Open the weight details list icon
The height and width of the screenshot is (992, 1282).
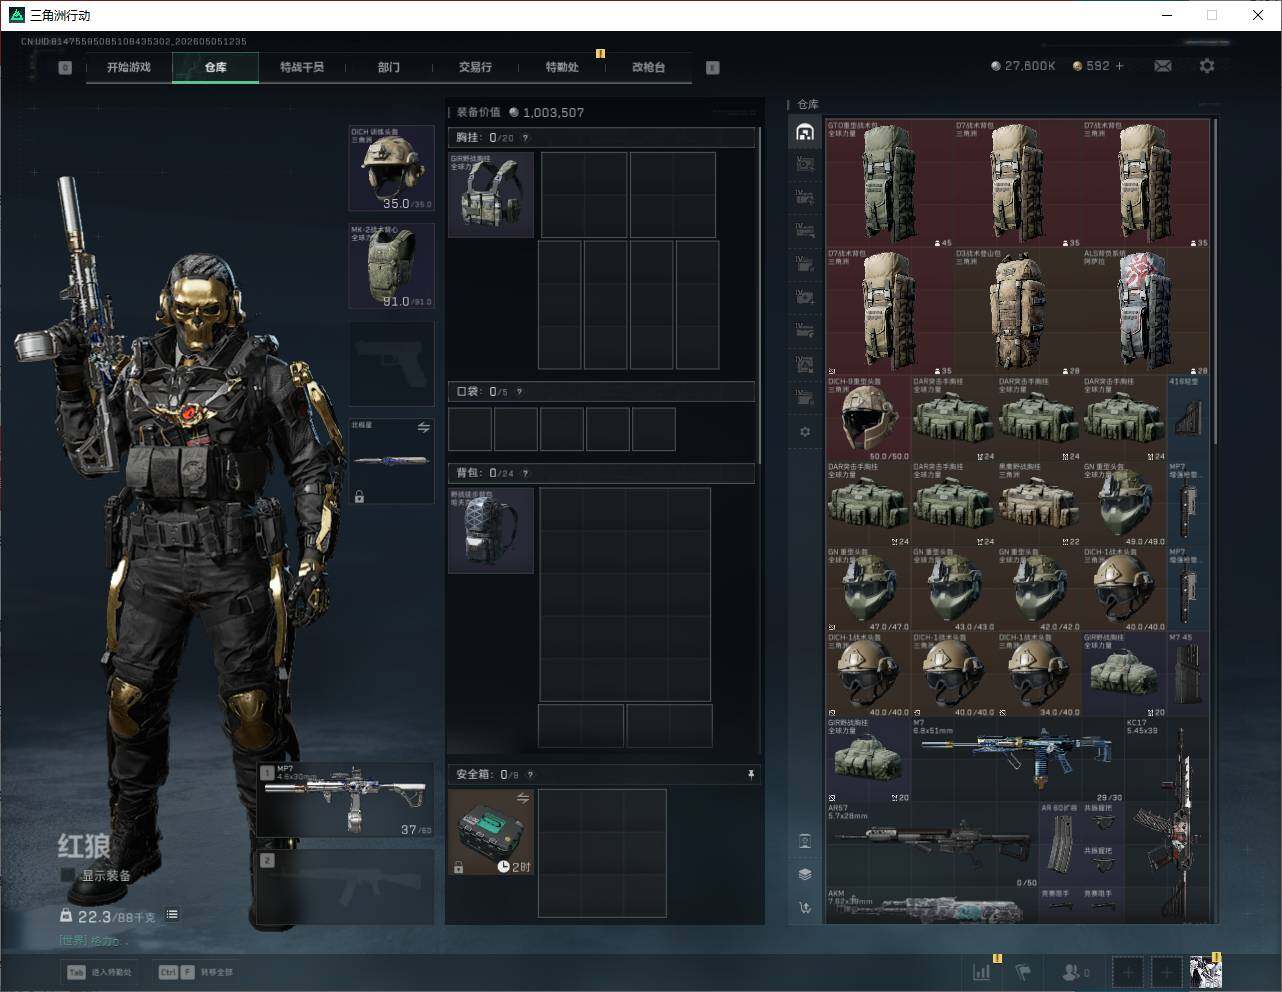point(172,915)
